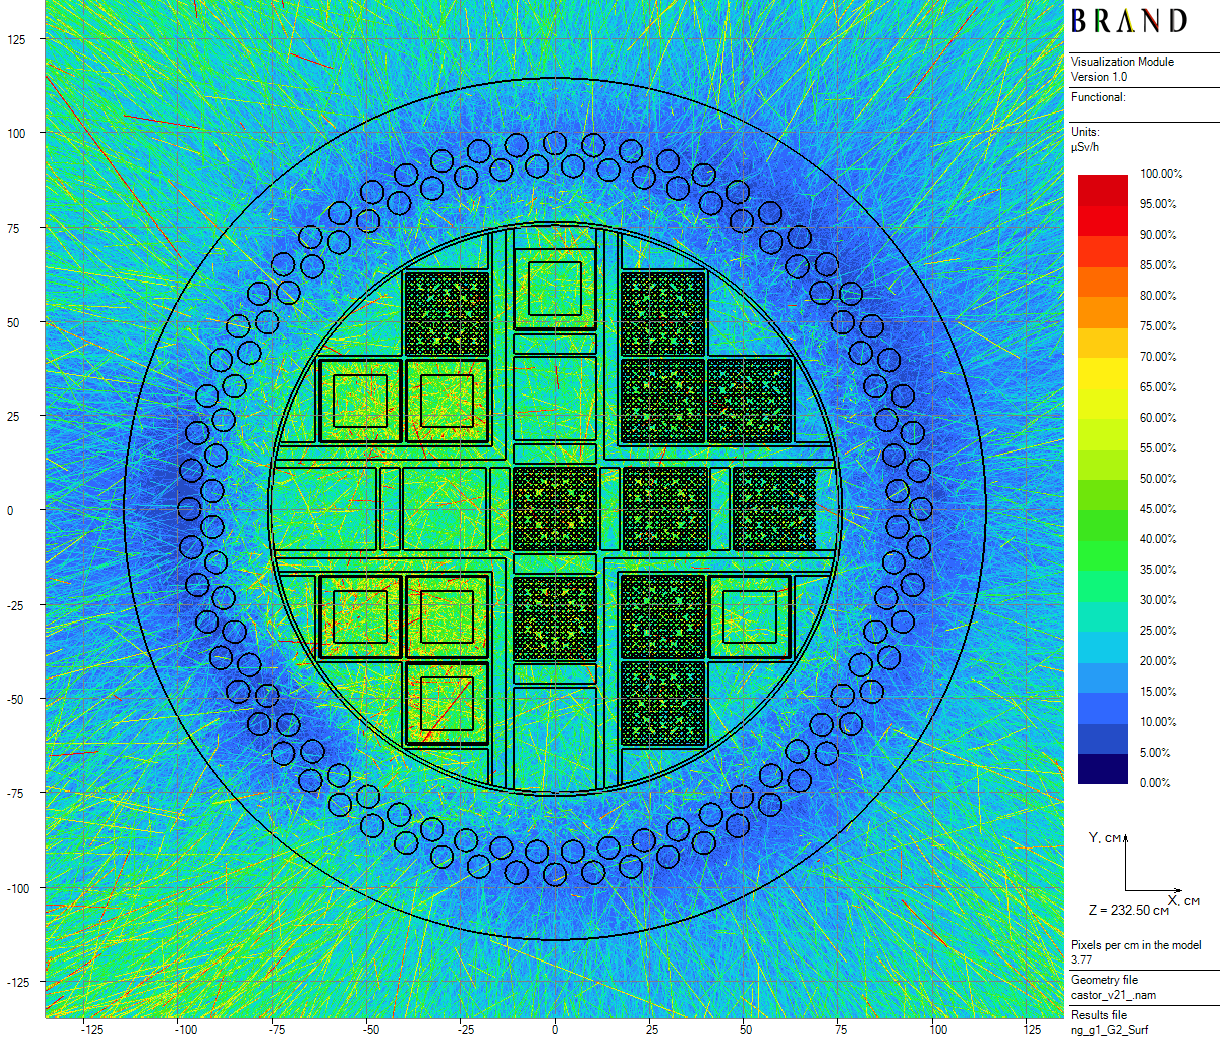Click the BRAND logo
Viewport: 1224px width, 1048px height.
(x=1128, y=21)
